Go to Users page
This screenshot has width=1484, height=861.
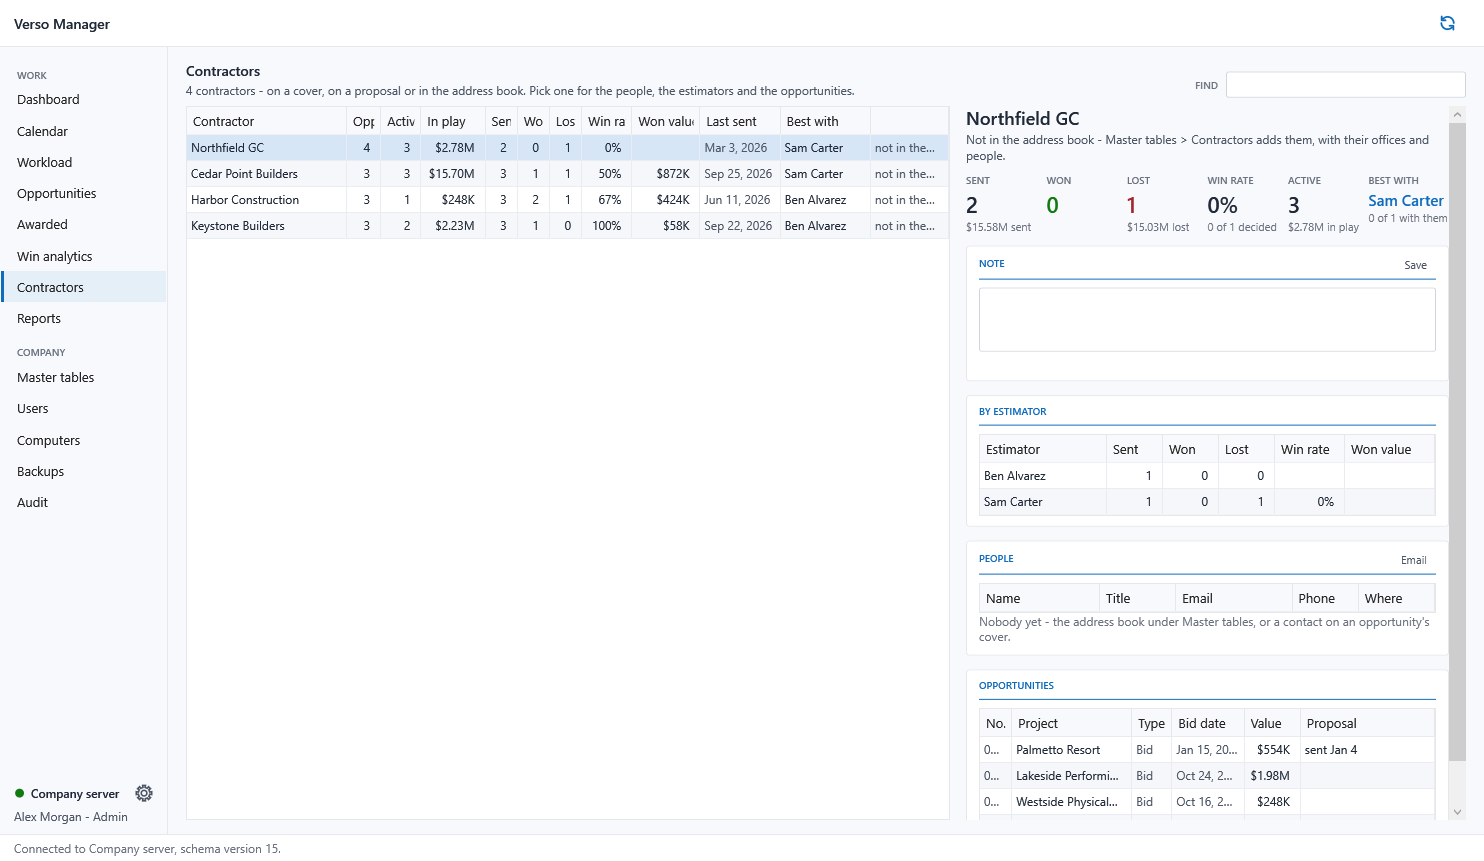tap(84, 408)
